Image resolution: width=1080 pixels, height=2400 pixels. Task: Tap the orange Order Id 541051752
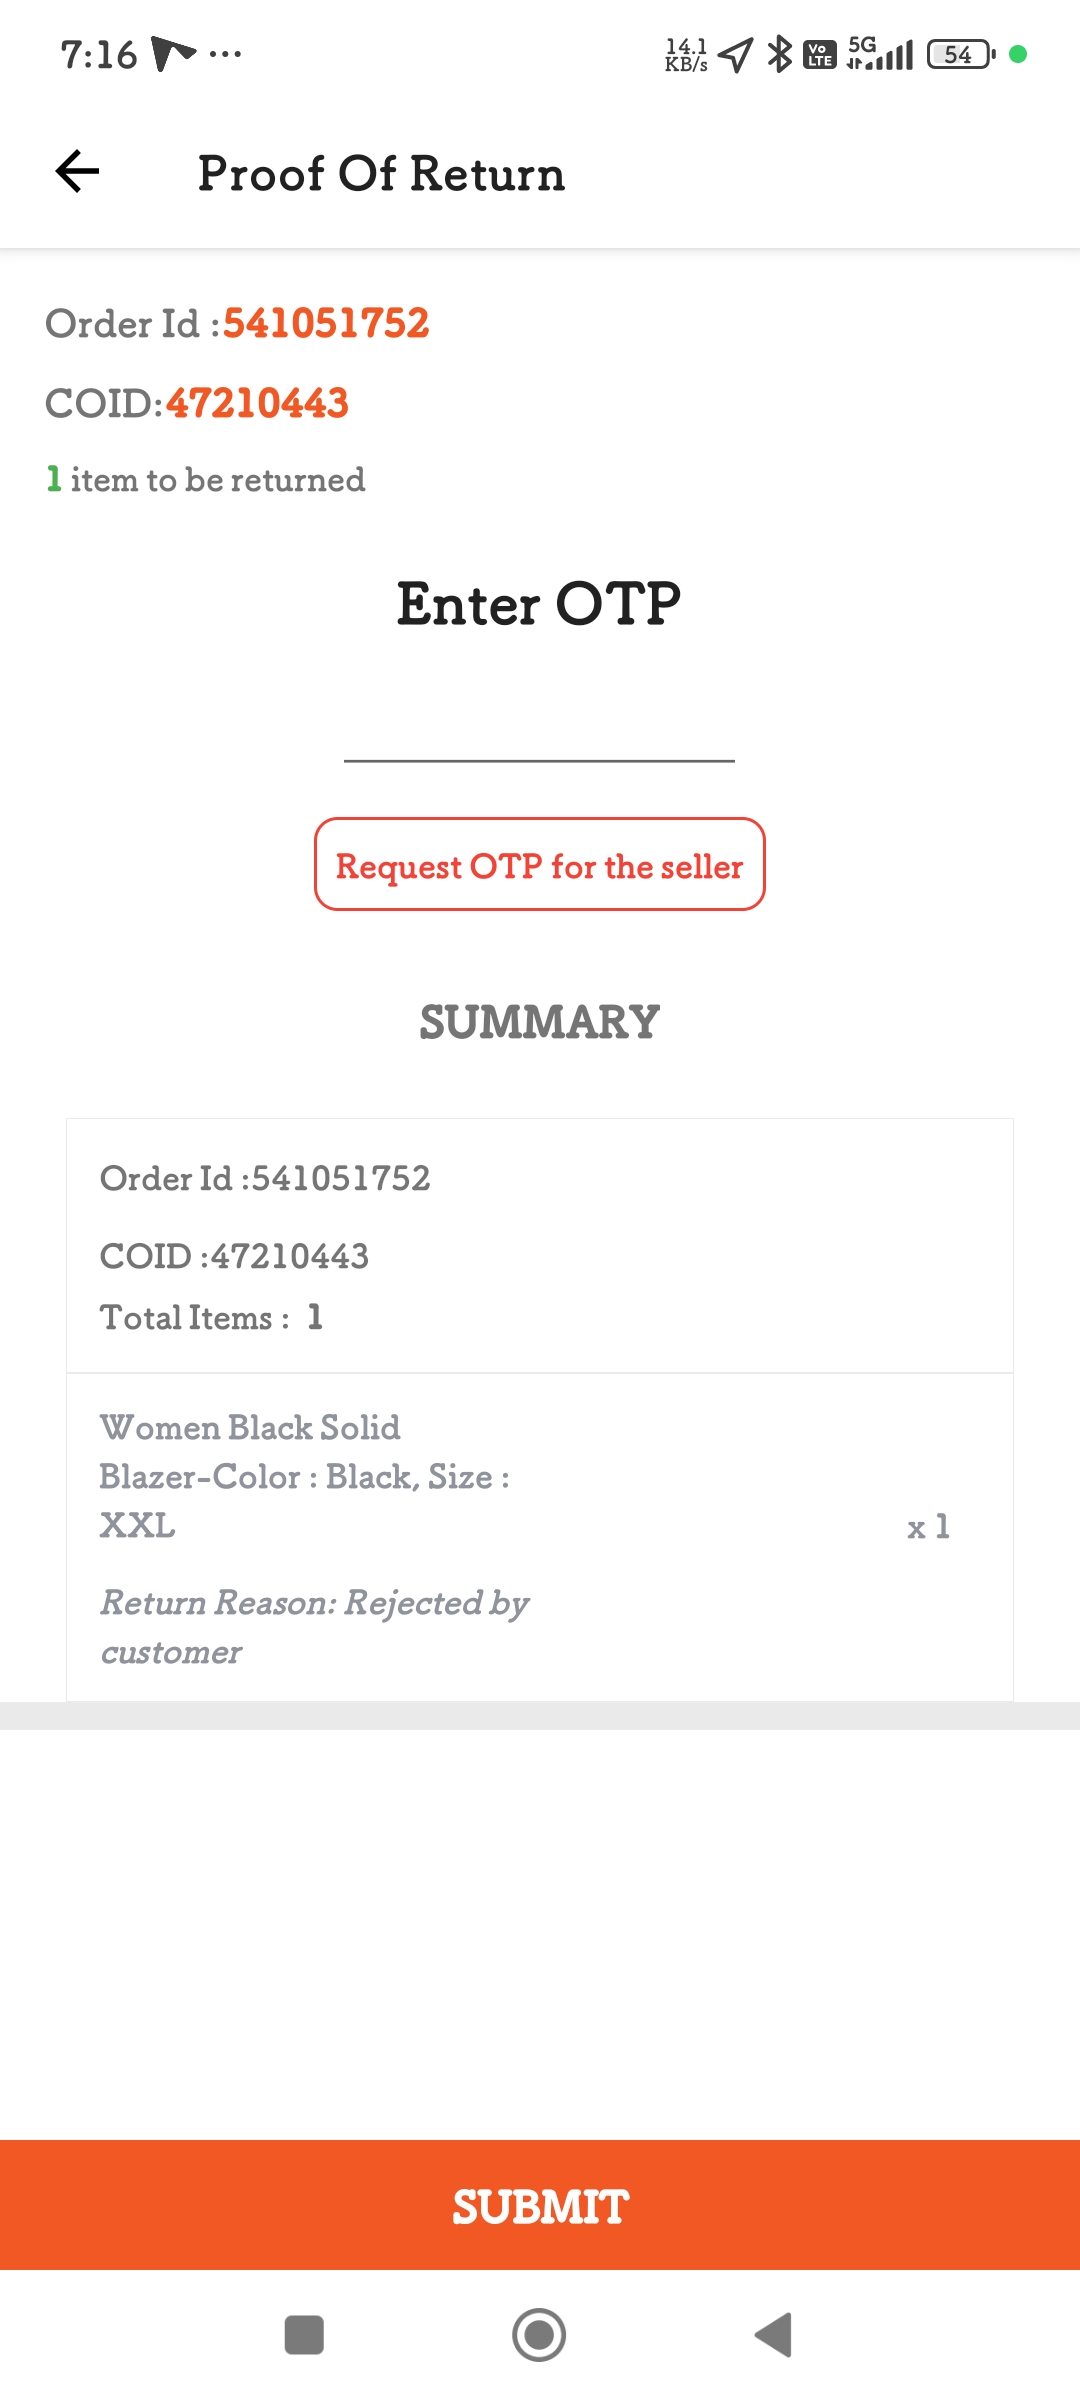326,323
